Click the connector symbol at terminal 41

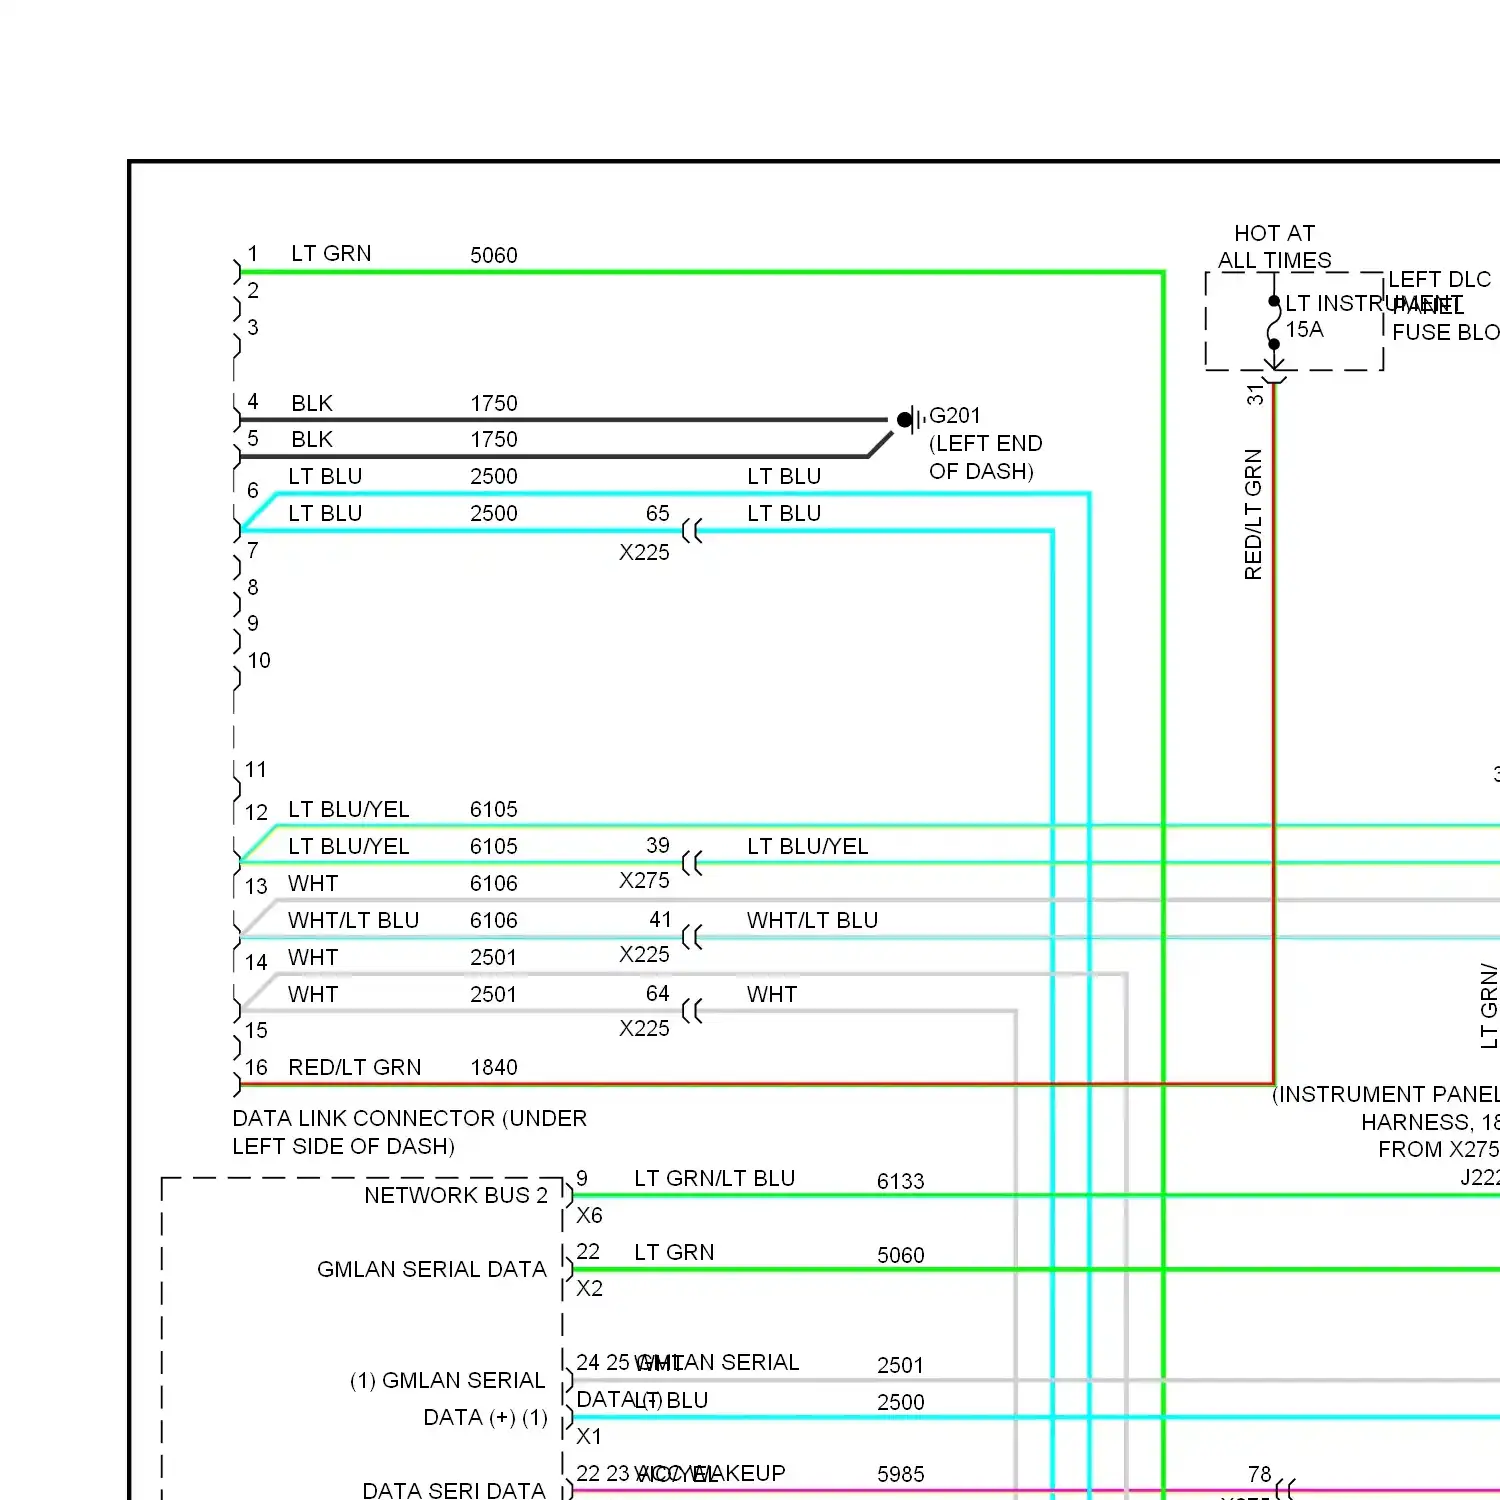click(692, 937)
